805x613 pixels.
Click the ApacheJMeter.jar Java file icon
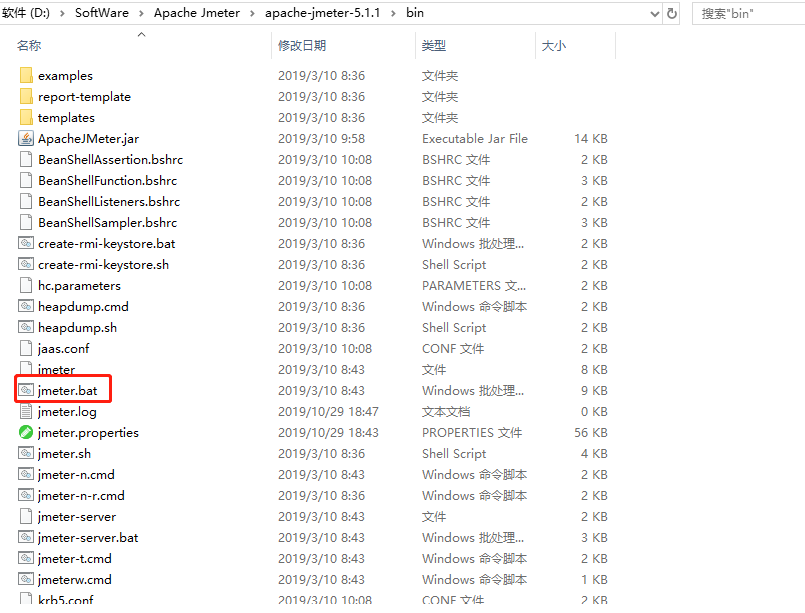pos(26,139)
